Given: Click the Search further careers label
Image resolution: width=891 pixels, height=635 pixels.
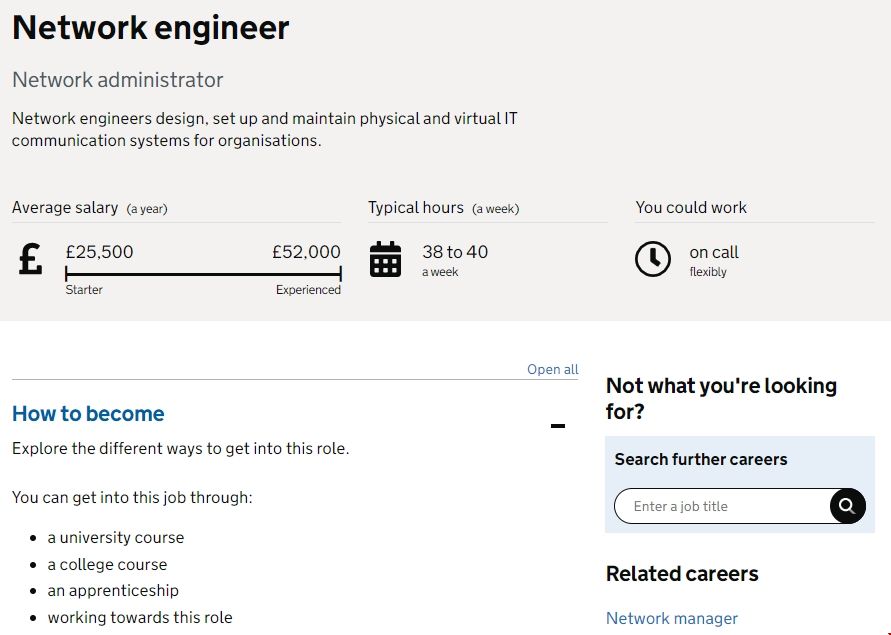Looking at the screenshot, I should coord(701,460).
